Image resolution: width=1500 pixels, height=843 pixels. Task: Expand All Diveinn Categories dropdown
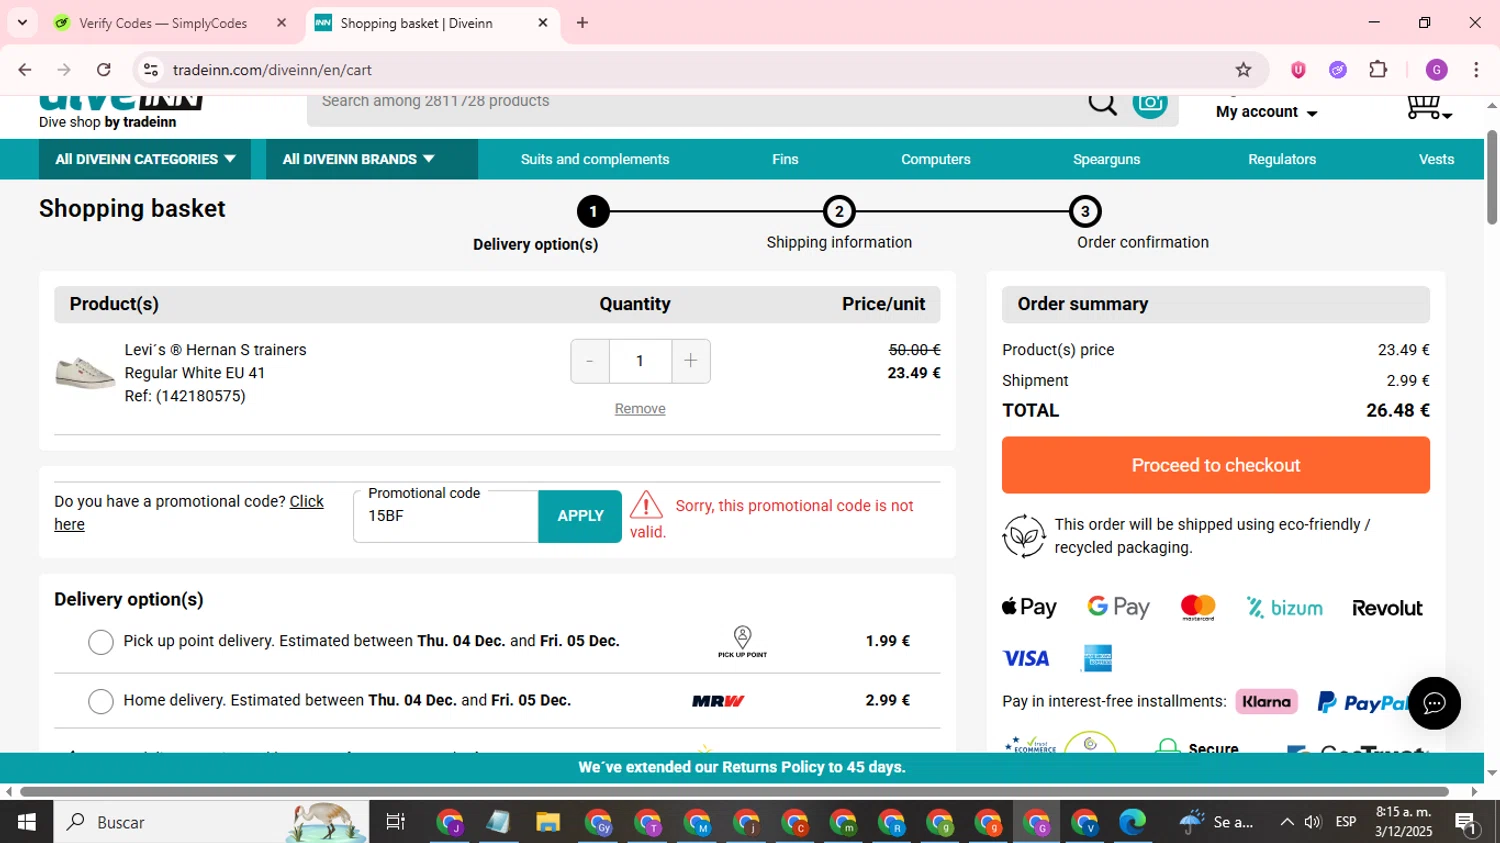click(145, 159)
